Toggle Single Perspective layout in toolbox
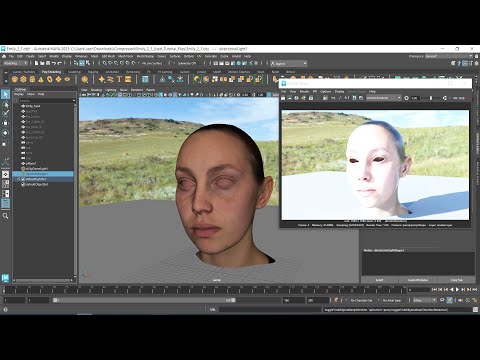 pos(5,174)
